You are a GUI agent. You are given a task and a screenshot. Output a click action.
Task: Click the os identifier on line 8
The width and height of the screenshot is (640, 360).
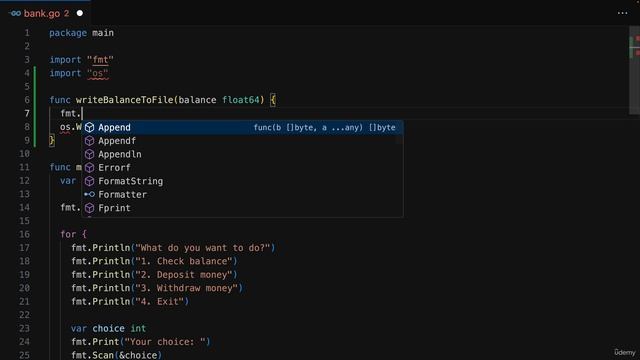point(65,127)
